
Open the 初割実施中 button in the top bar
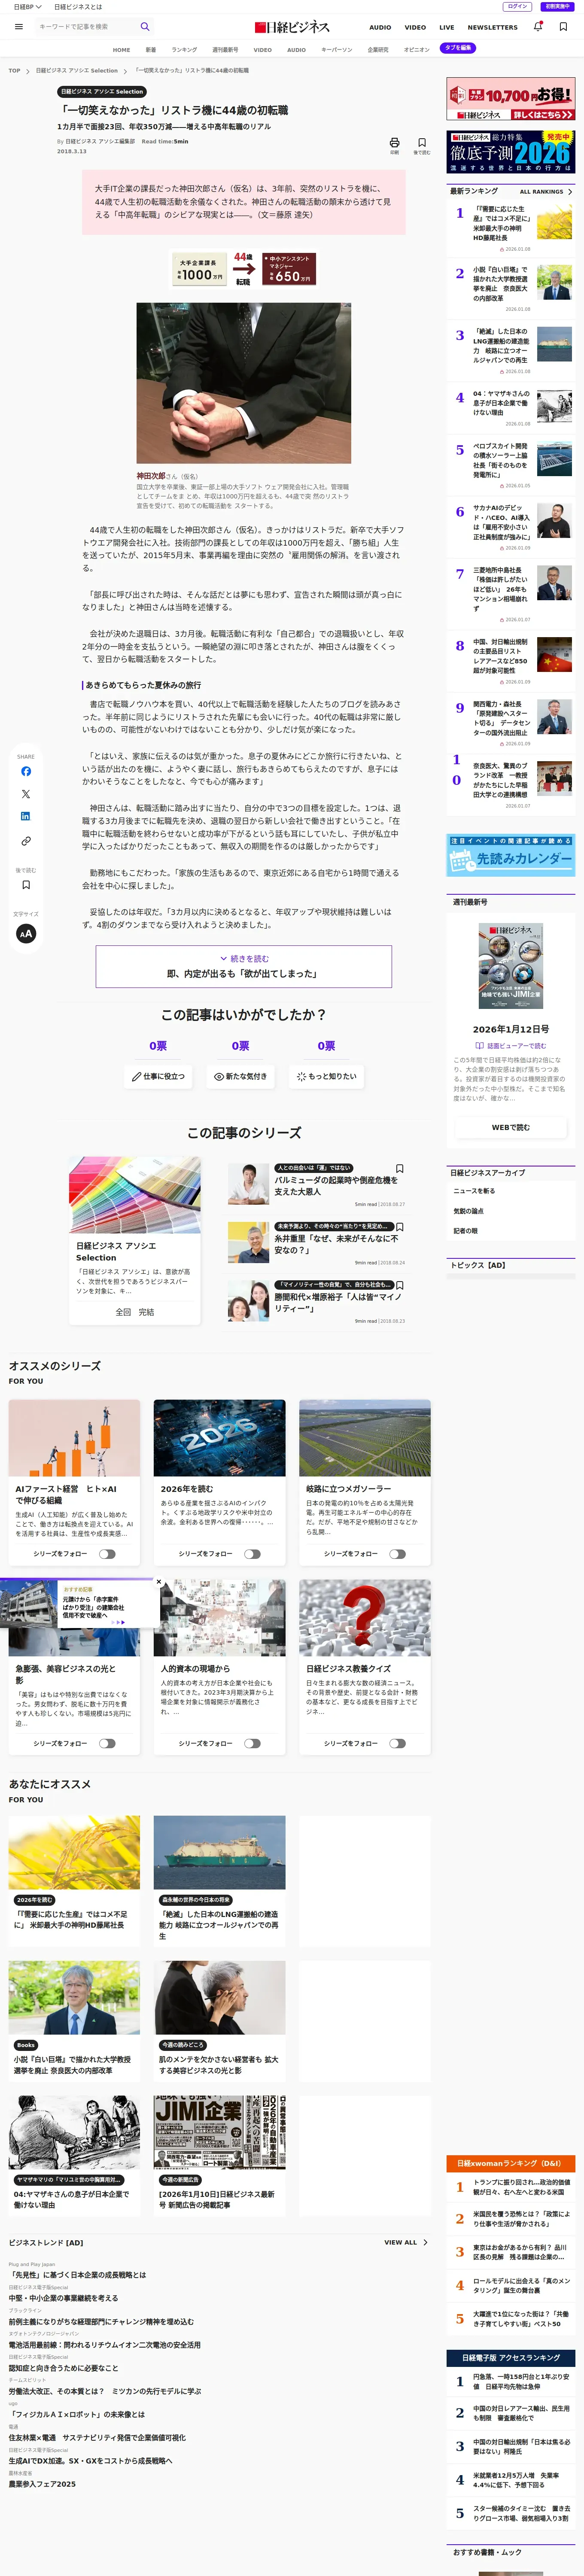pos(558,7)
